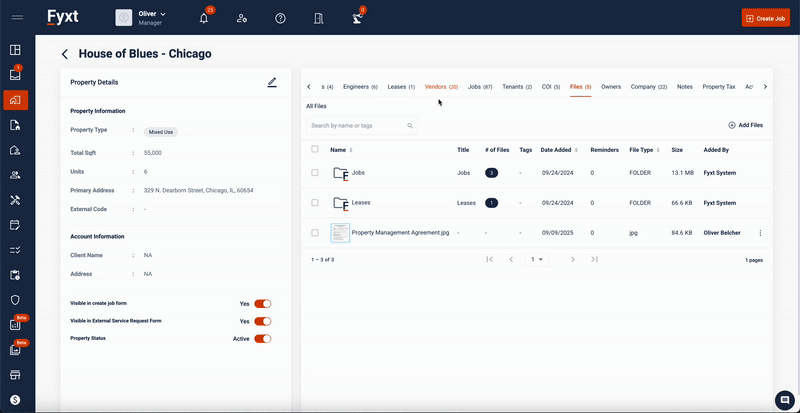Sort files by Date Added column
Image resolution: width=800 pixels, height=413 pixels.
point(559,150)
